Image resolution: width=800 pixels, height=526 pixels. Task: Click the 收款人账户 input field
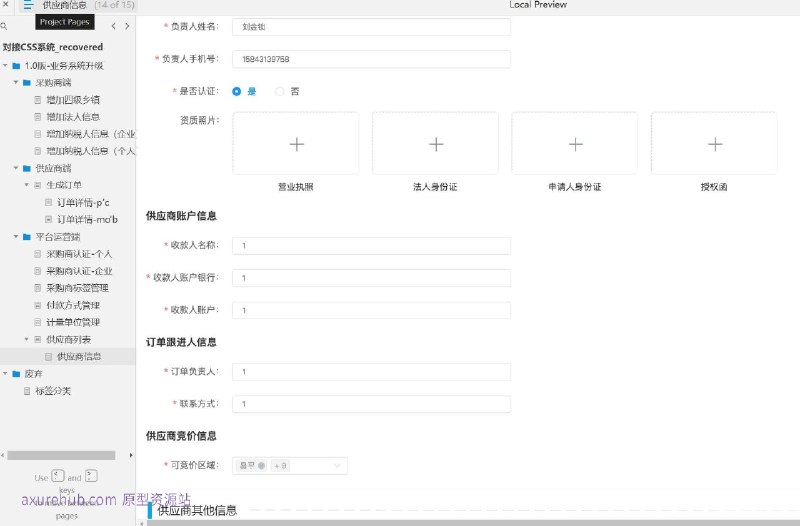coord(371,310)
